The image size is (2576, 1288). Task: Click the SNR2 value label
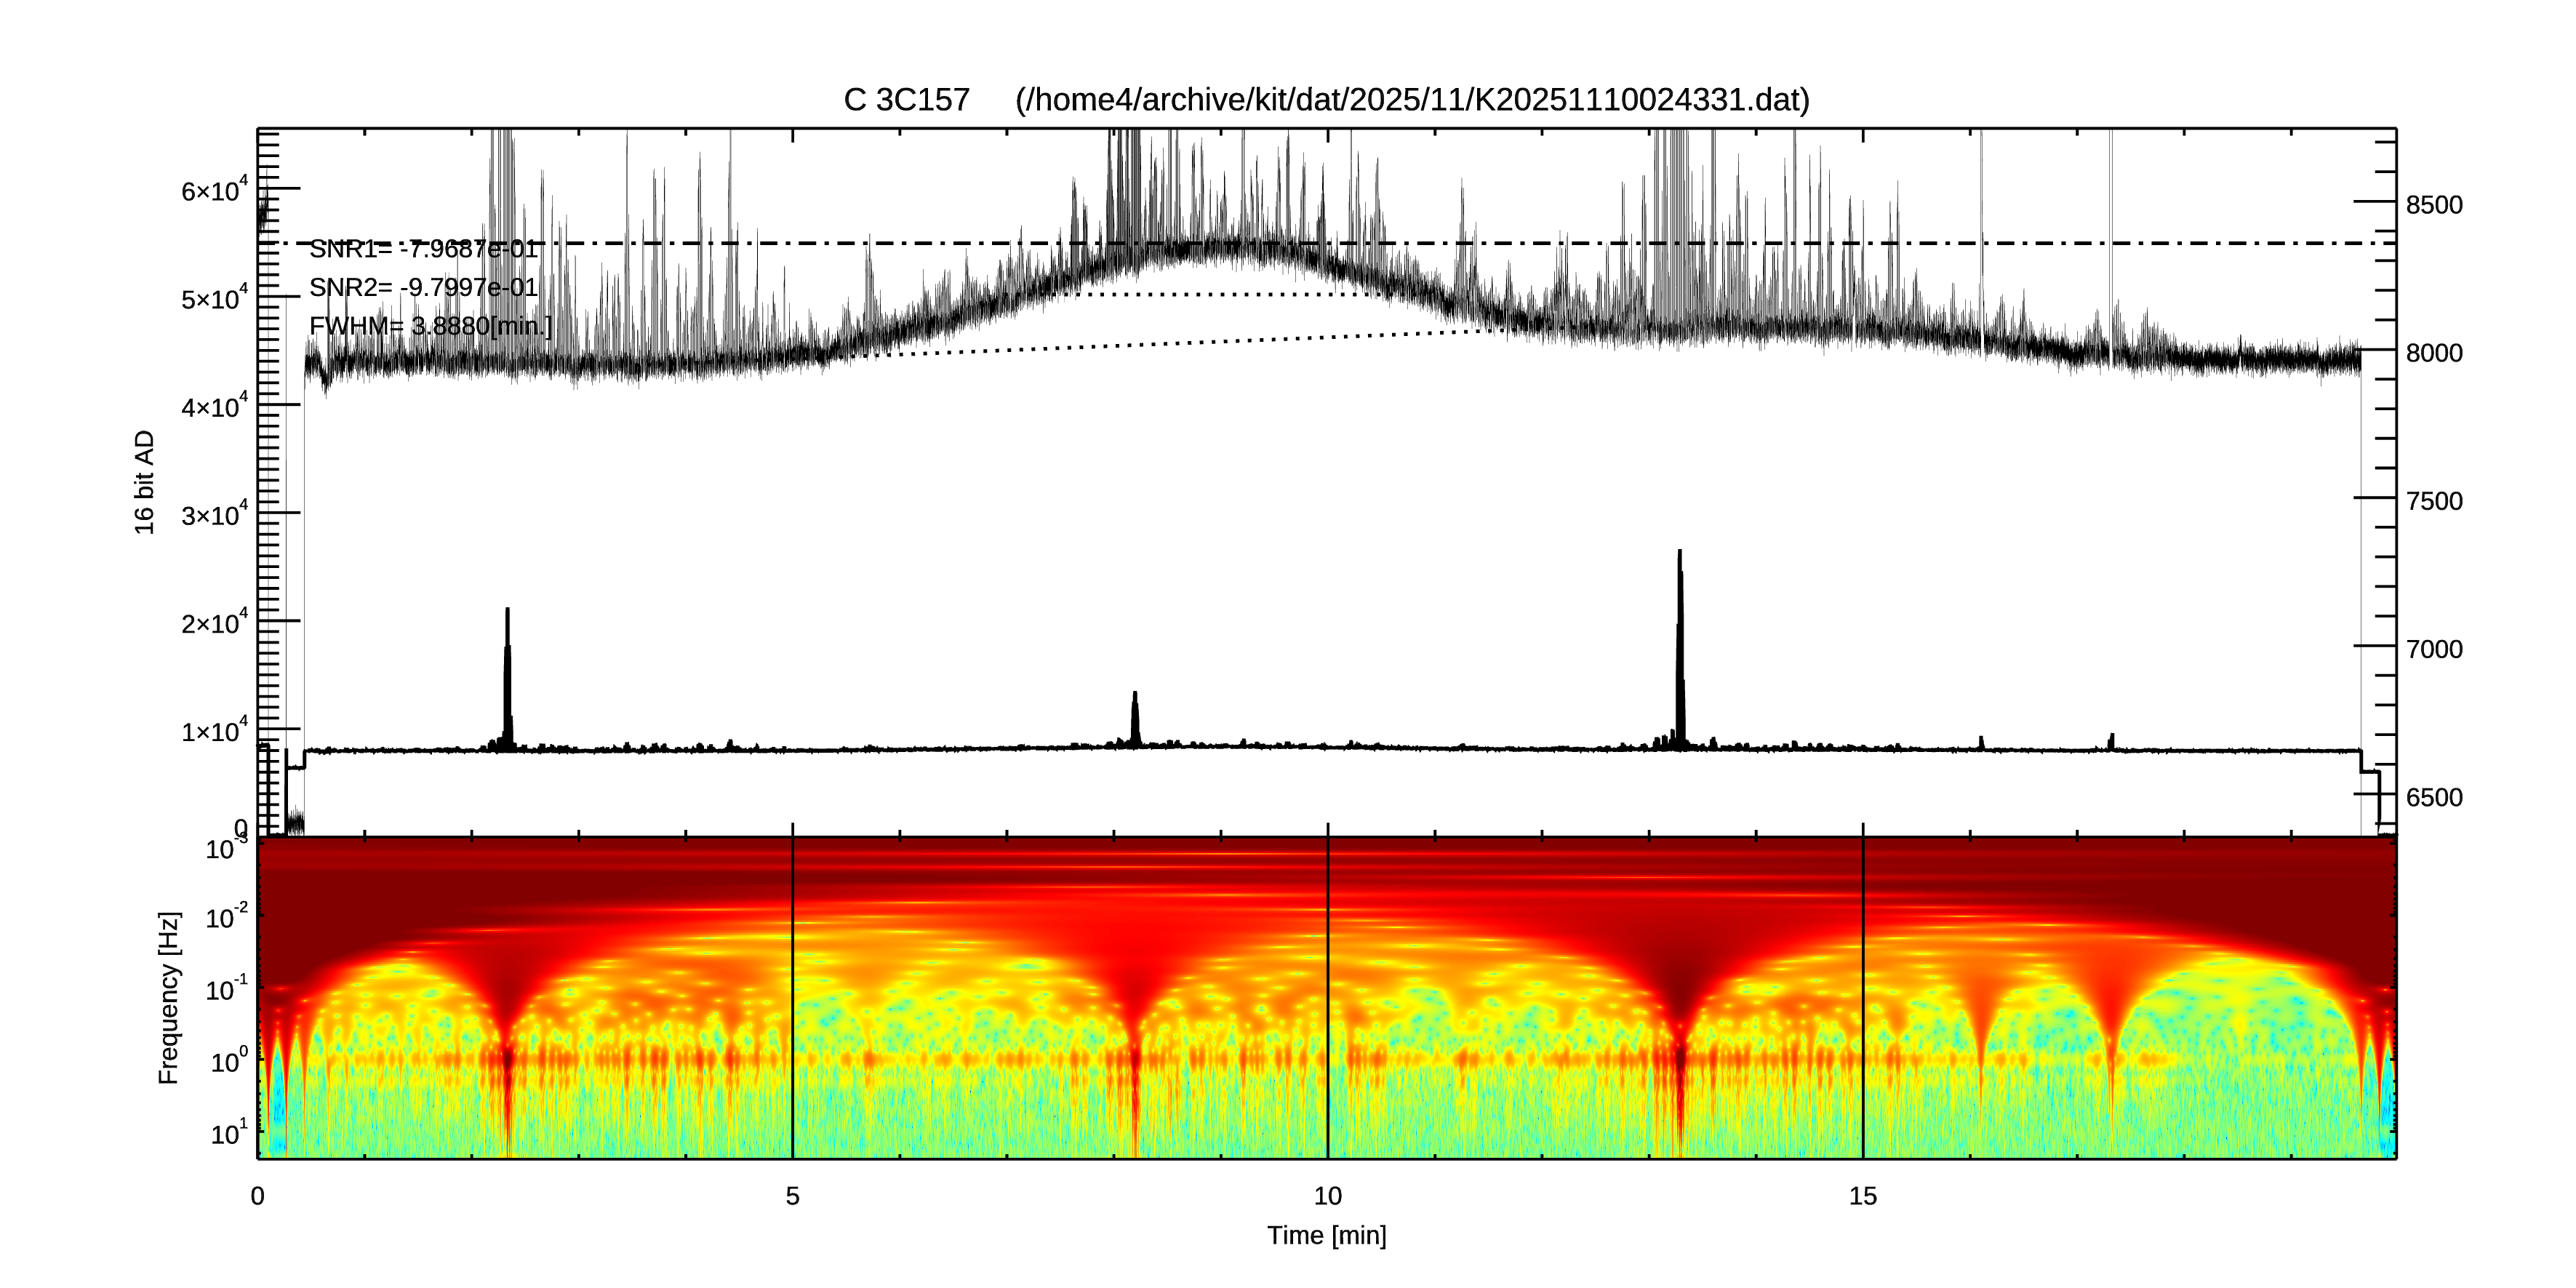click(423, 288)
